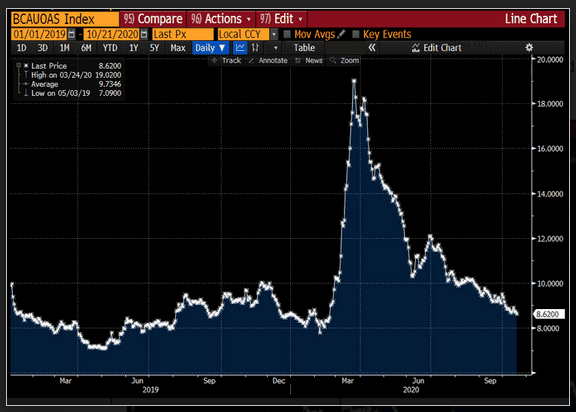Select the 1D time range
Screen dimensions: 576x412
21,48
